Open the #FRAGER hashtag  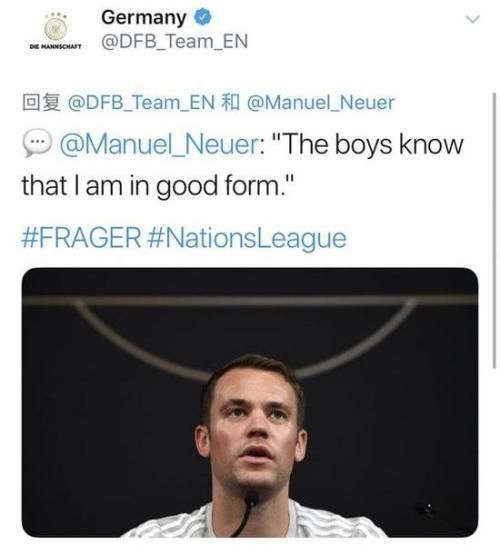pyautogui.click(x=81, y=238)
